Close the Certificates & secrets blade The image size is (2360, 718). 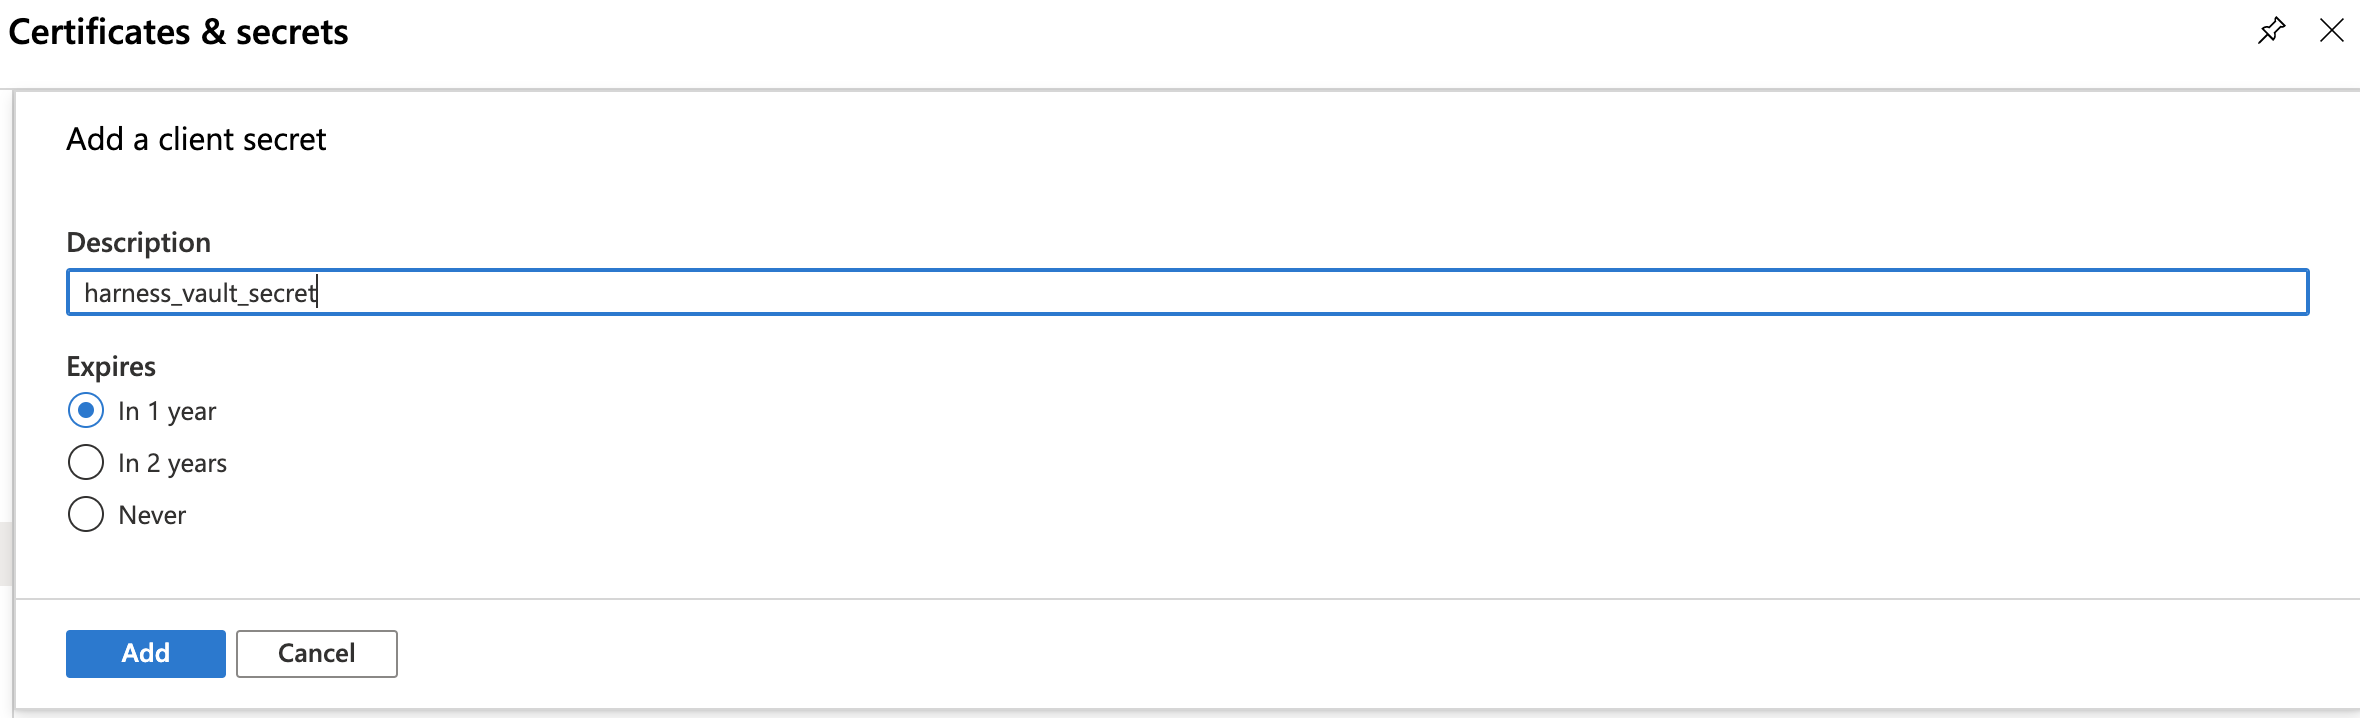2331,31
